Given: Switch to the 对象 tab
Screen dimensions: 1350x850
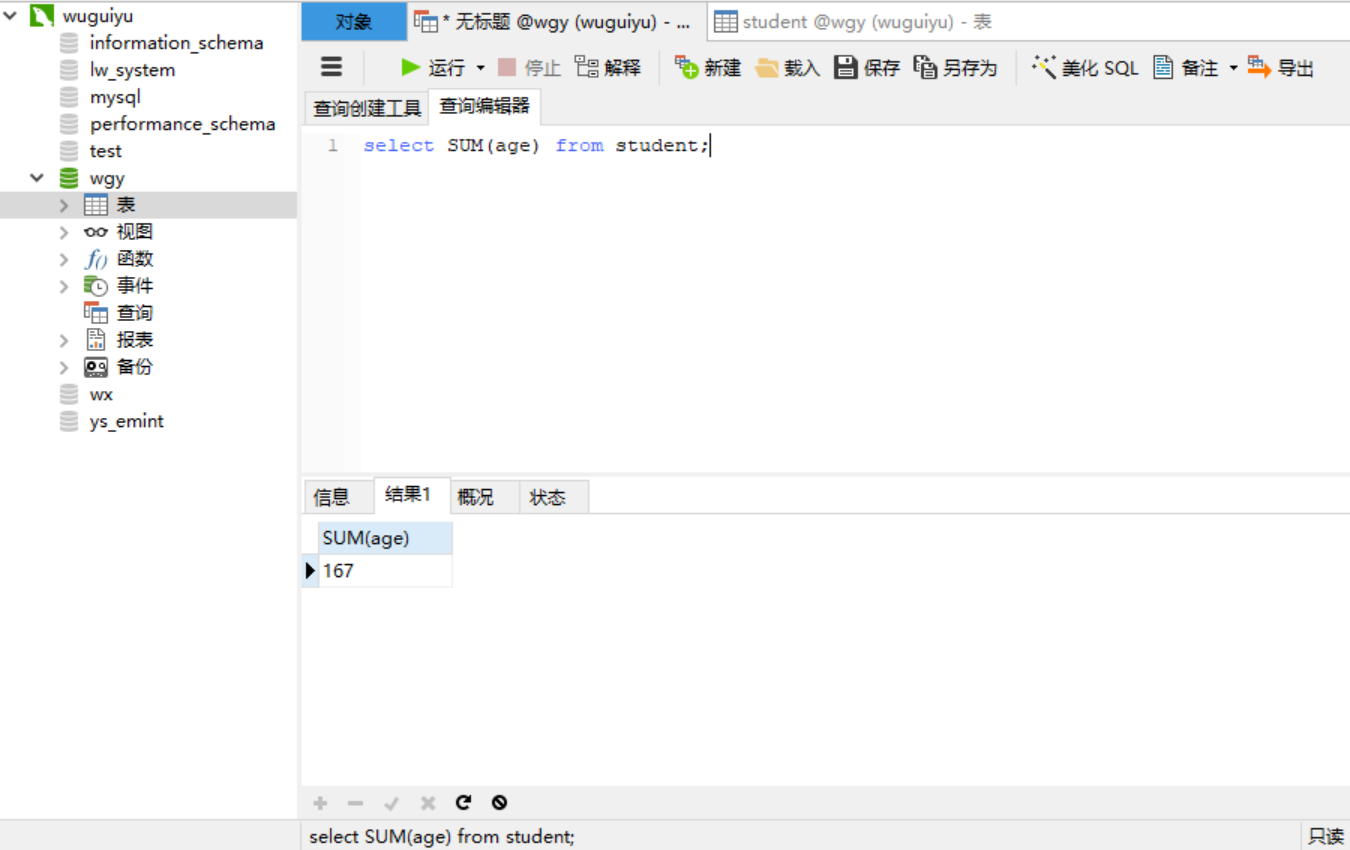Looking at the screenshot, I should coord(354,22).
